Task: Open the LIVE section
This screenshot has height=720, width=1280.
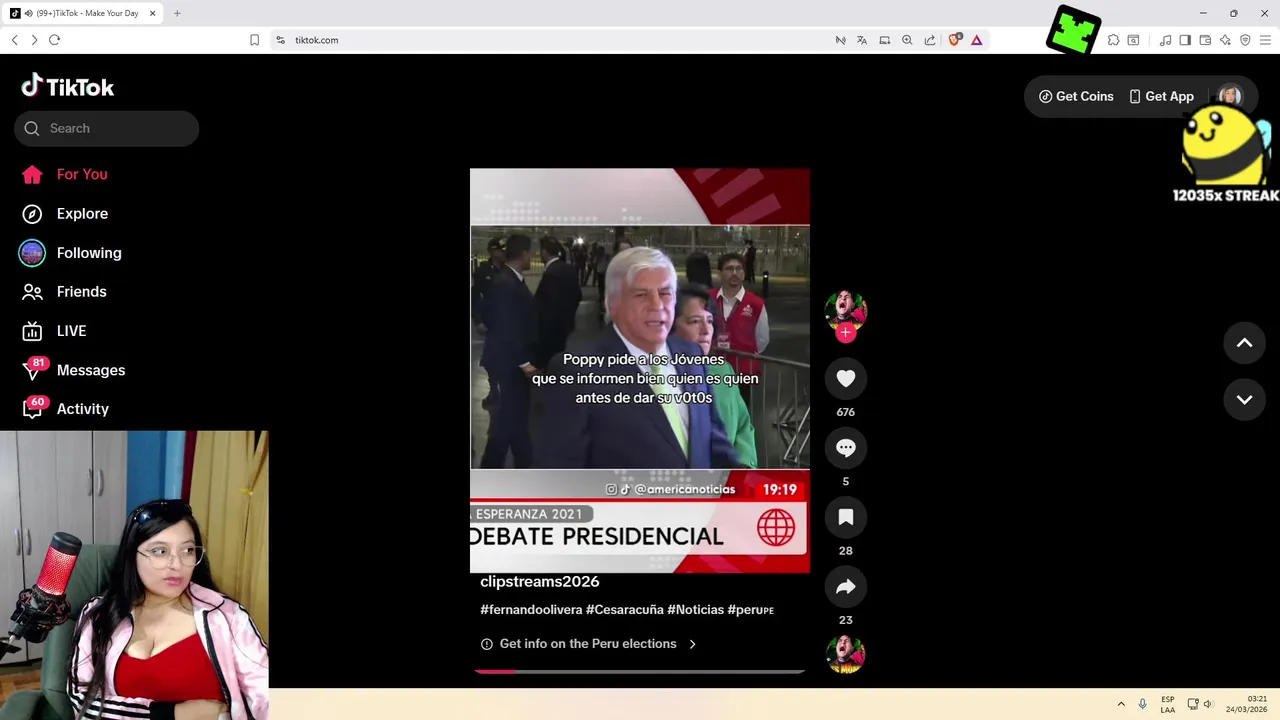Action: point(54,331)
